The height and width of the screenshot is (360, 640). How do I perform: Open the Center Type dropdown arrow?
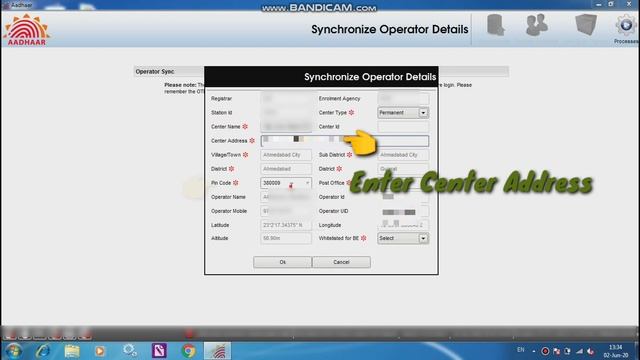pos(423,113)
